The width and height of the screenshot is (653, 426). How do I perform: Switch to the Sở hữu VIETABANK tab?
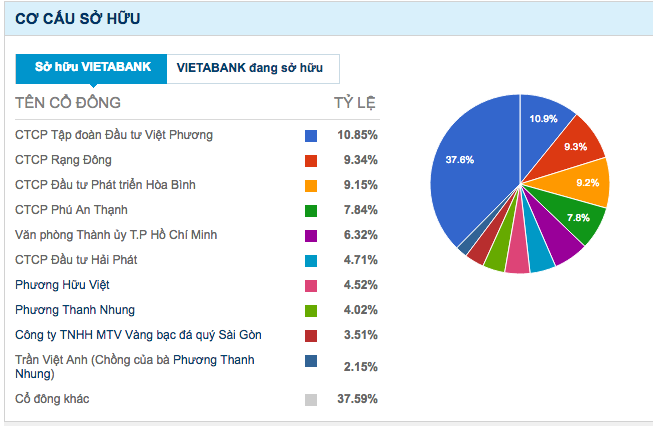[x=92, y=68]
